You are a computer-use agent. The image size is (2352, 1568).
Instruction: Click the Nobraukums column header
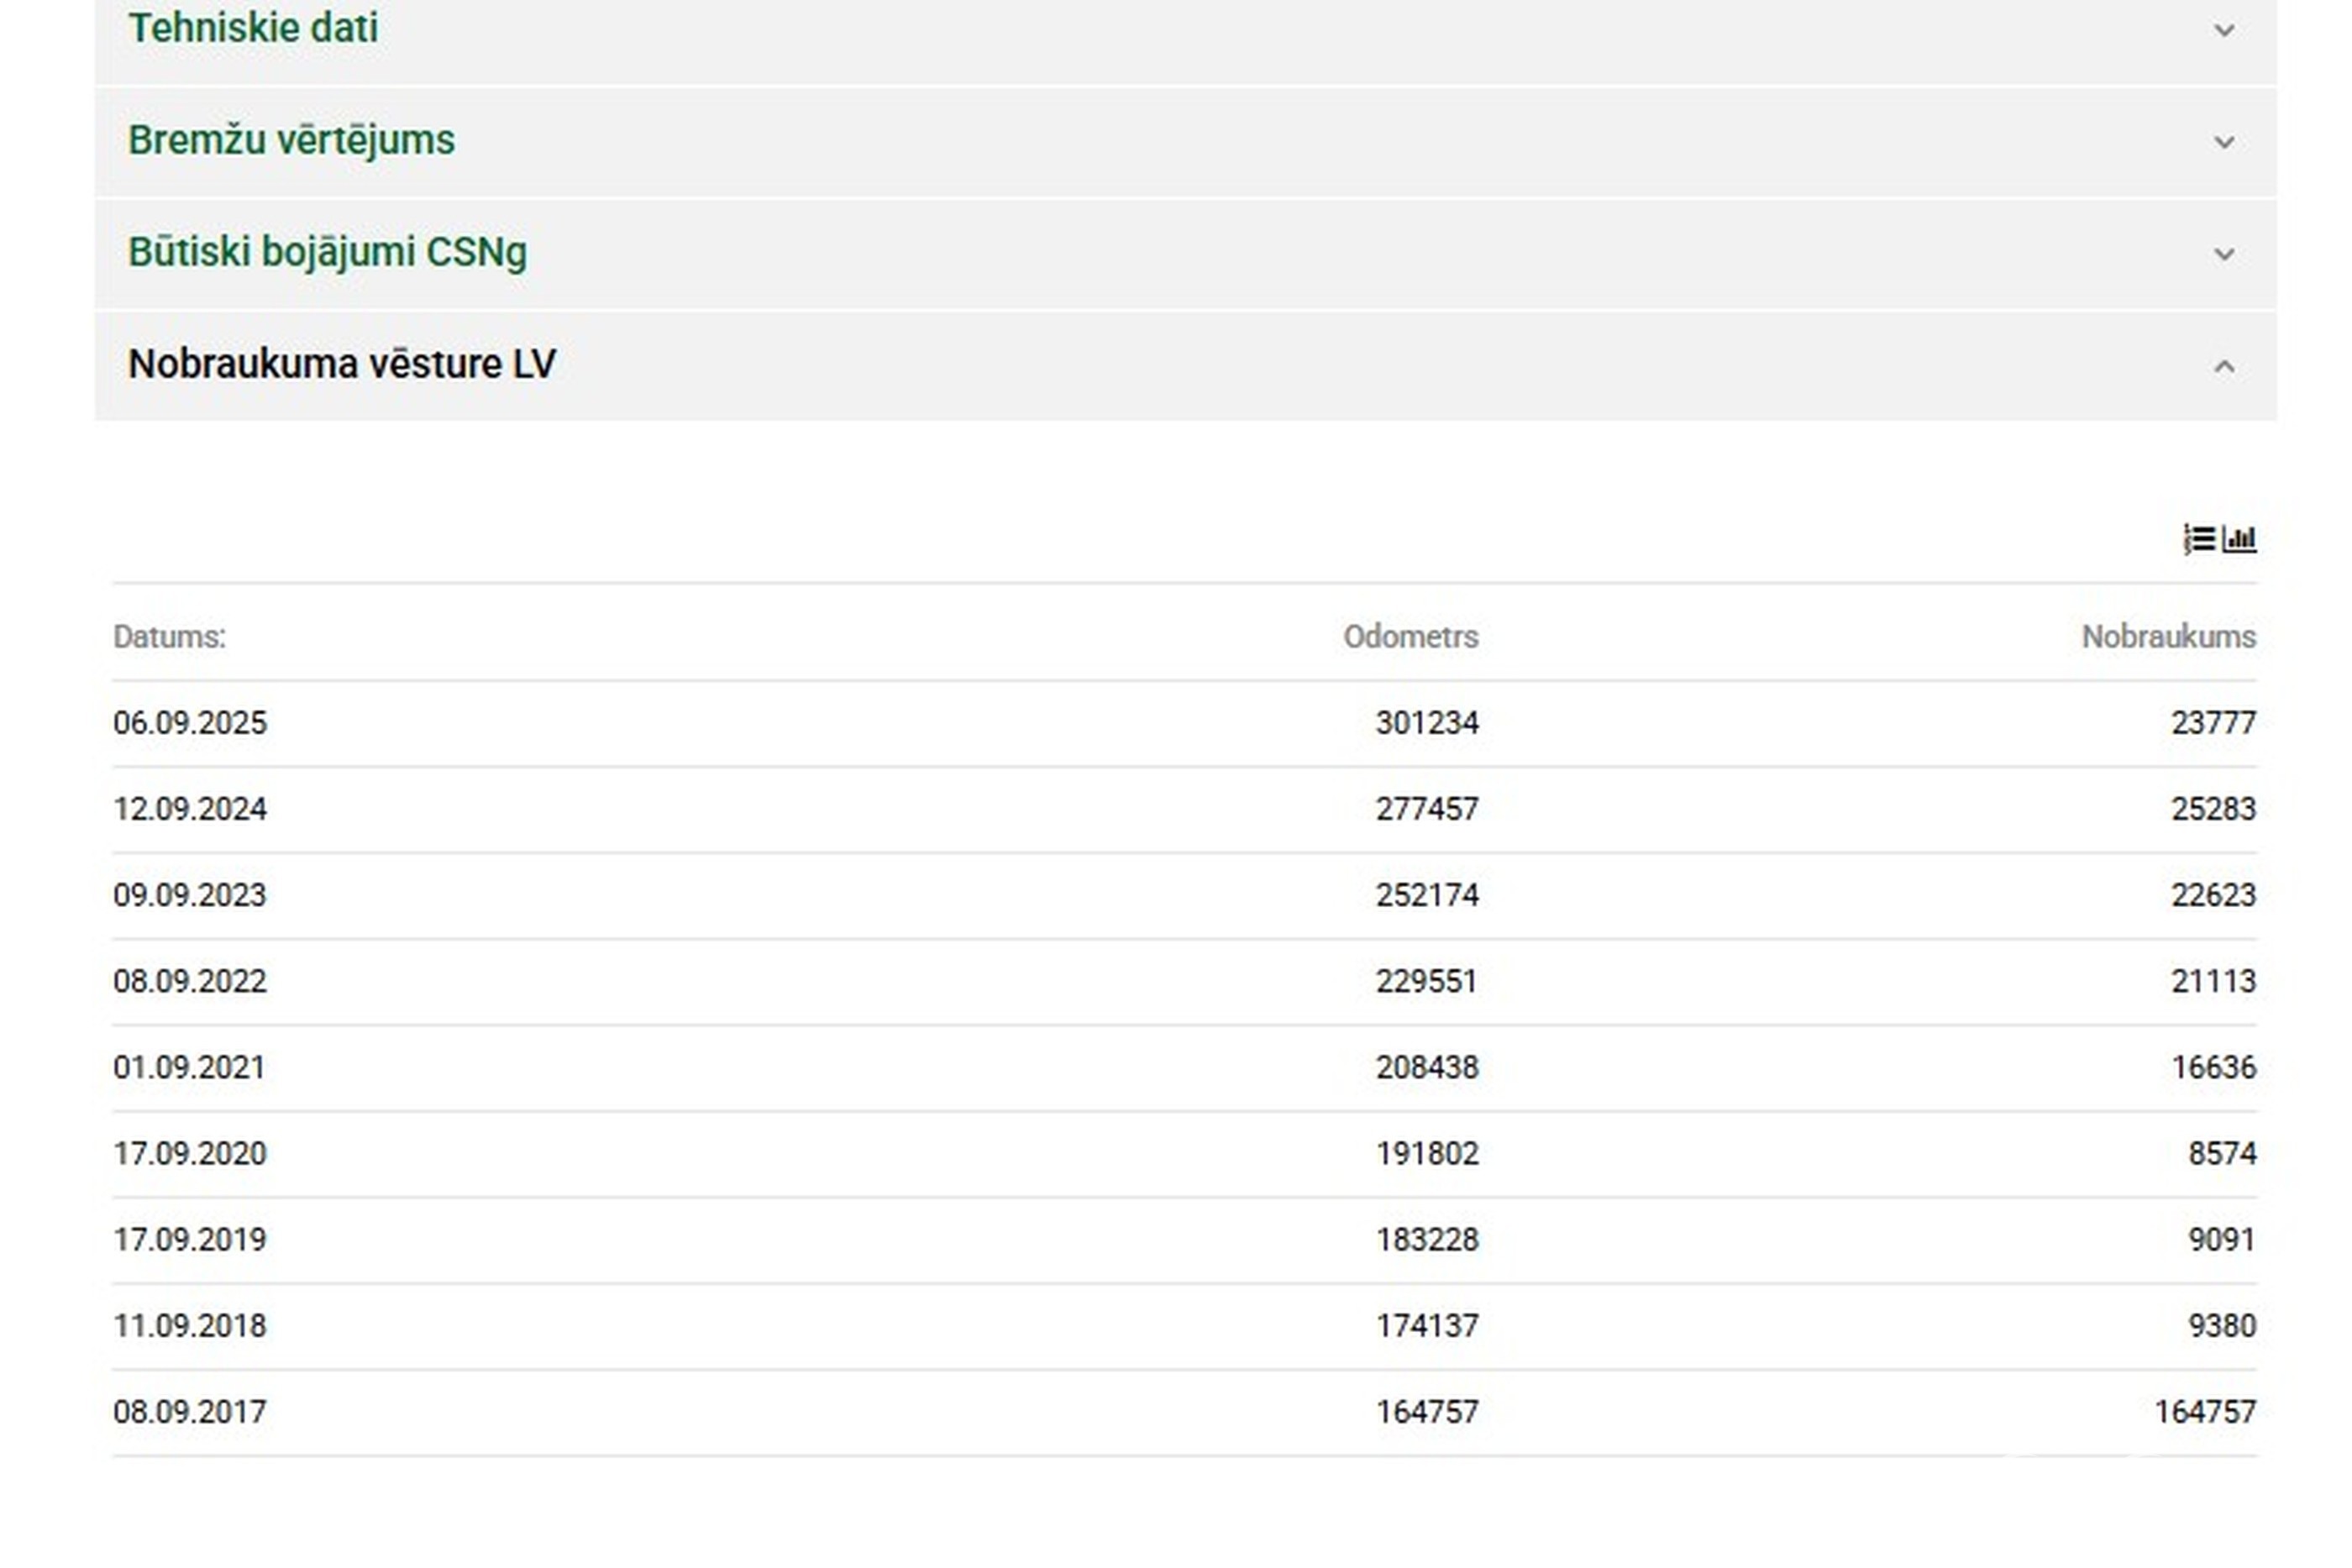coord(2168,637)
